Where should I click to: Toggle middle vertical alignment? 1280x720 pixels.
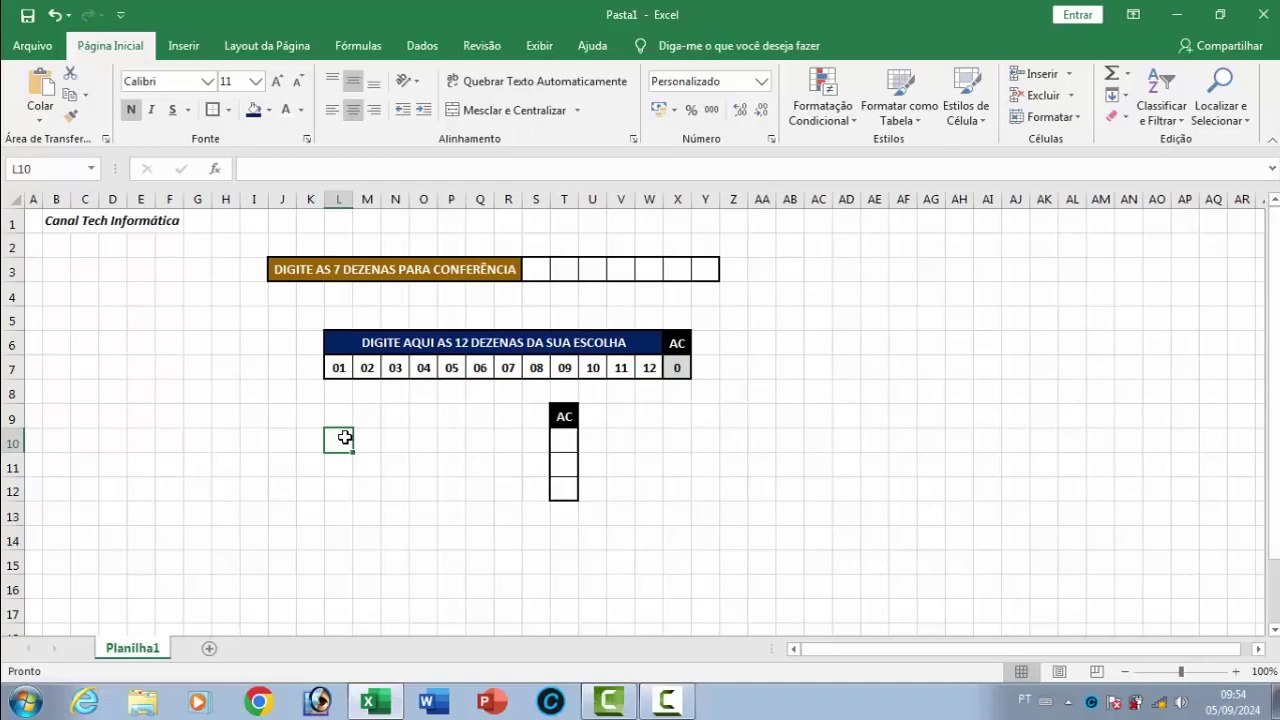[353, 81]
